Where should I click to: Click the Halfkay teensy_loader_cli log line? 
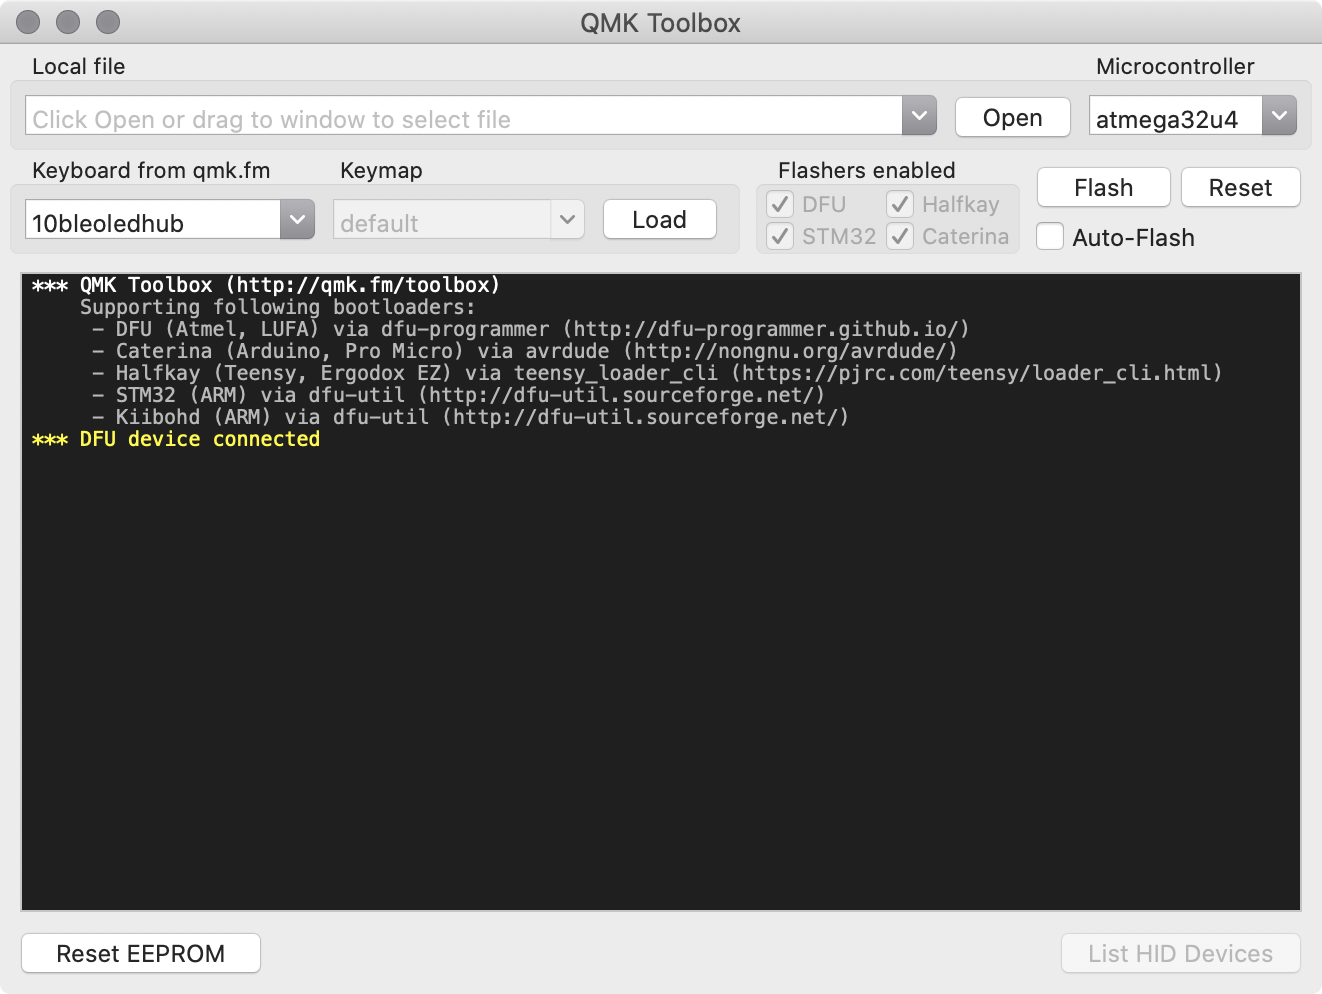657,373
